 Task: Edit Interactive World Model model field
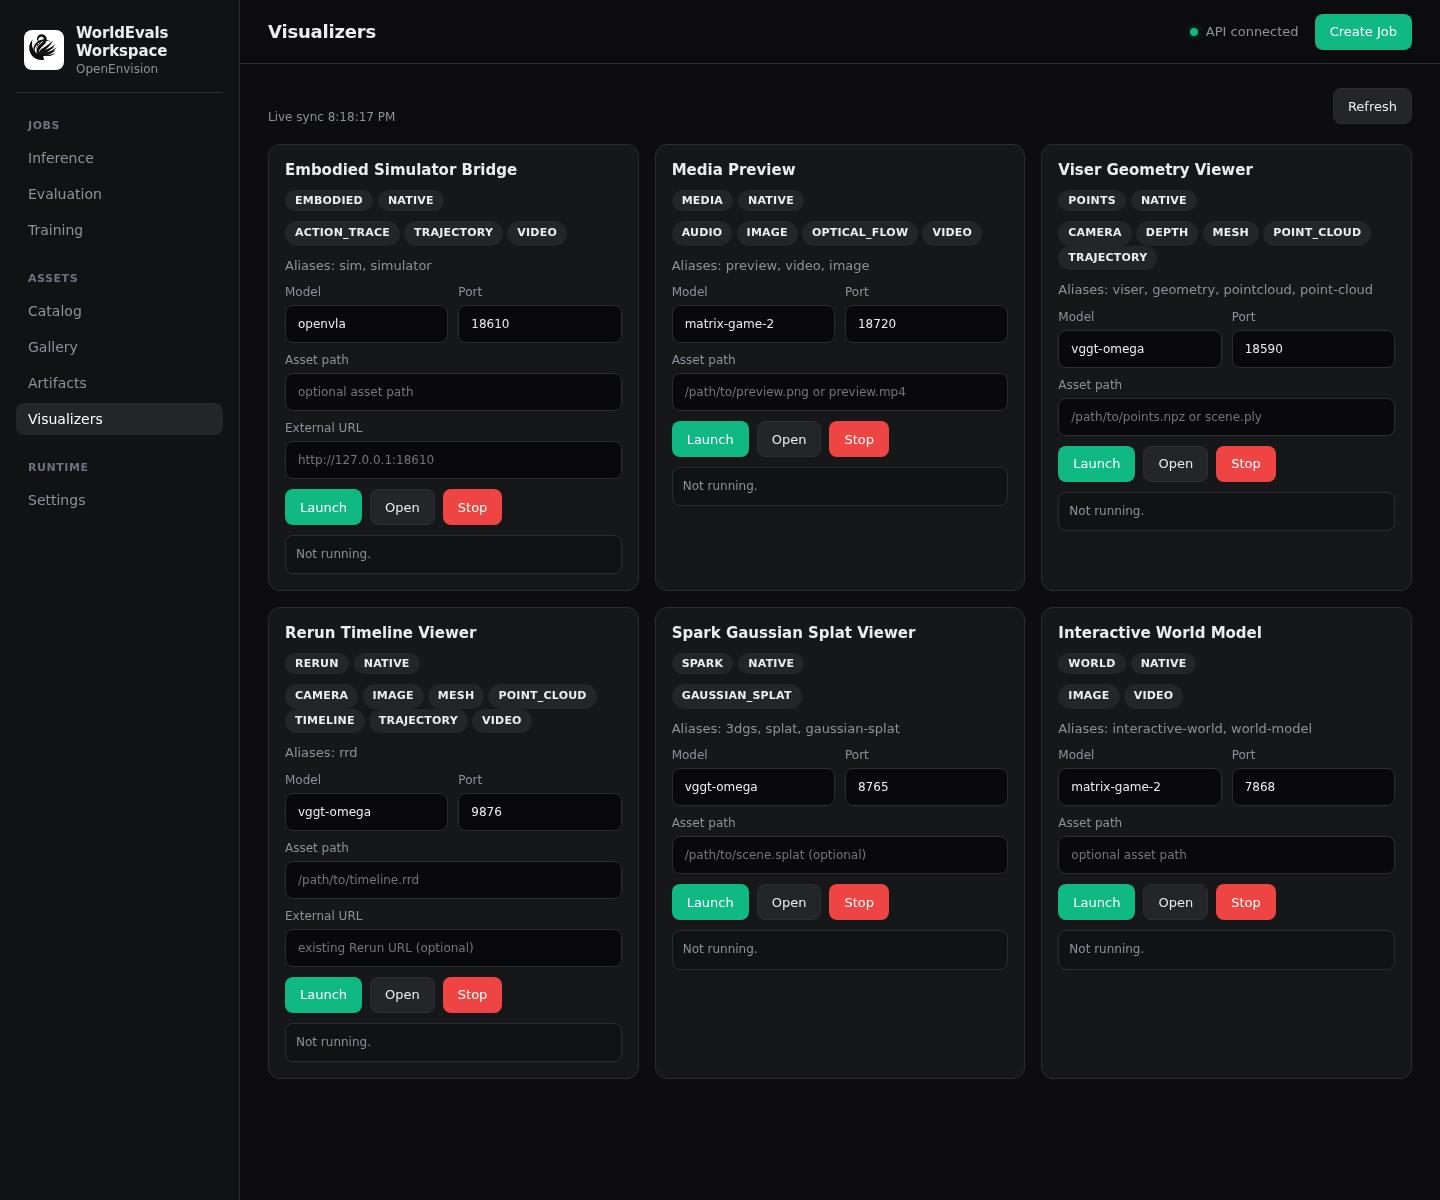coord(1140,787)
